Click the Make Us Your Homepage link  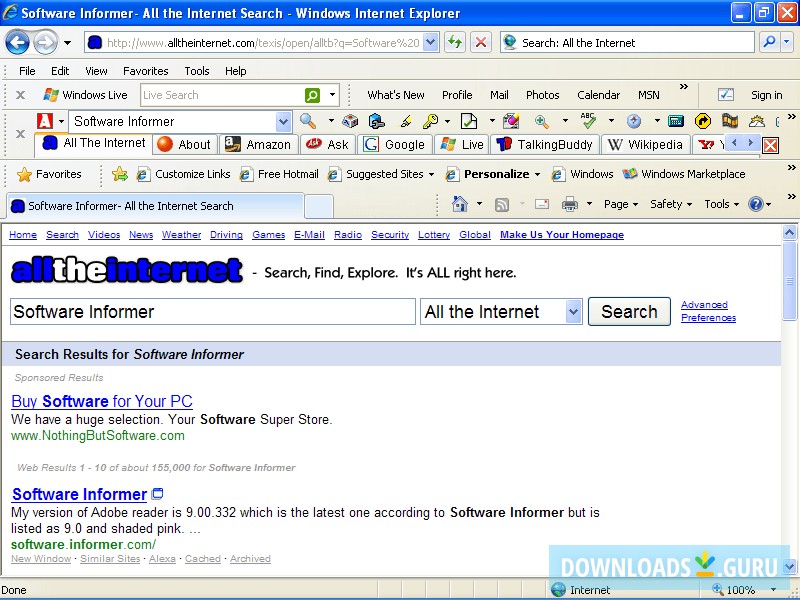[x=562, y=235]
